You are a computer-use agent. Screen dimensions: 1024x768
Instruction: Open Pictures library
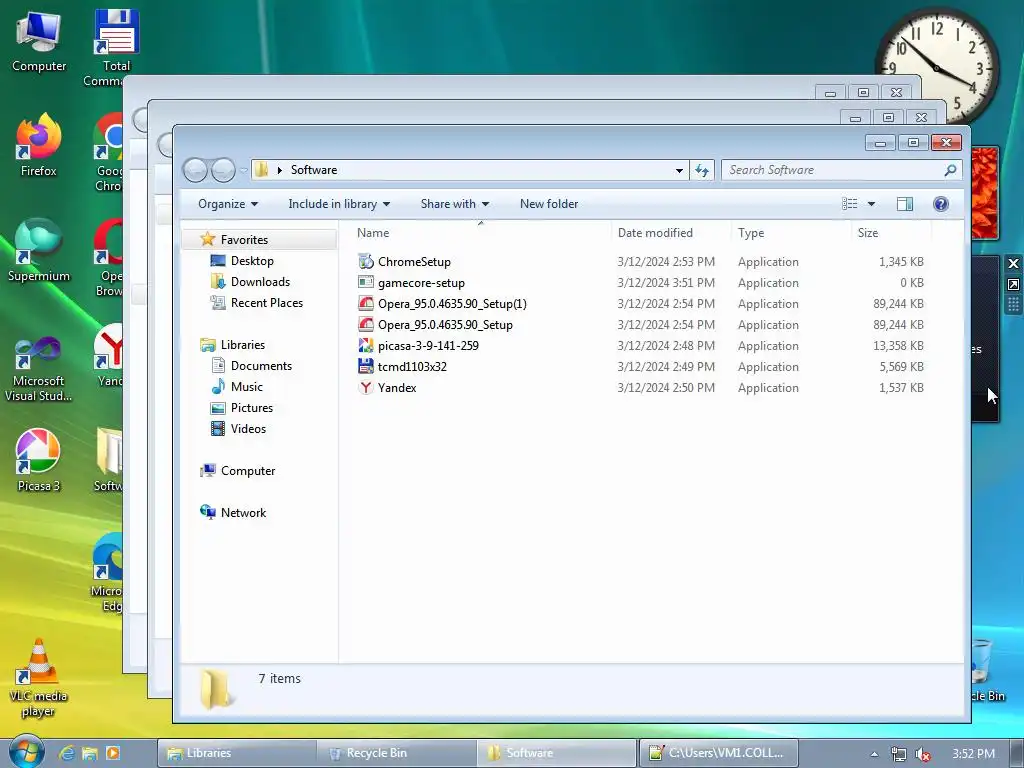tap(251, 408)
